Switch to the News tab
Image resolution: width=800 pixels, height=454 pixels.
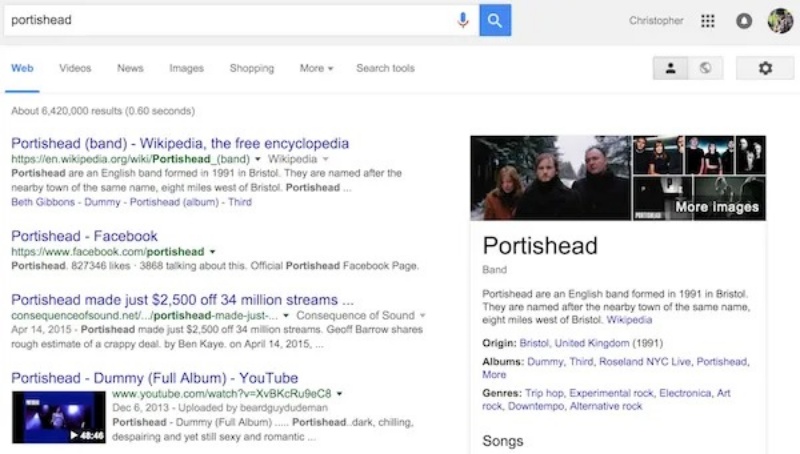click(x=130, y=68)
